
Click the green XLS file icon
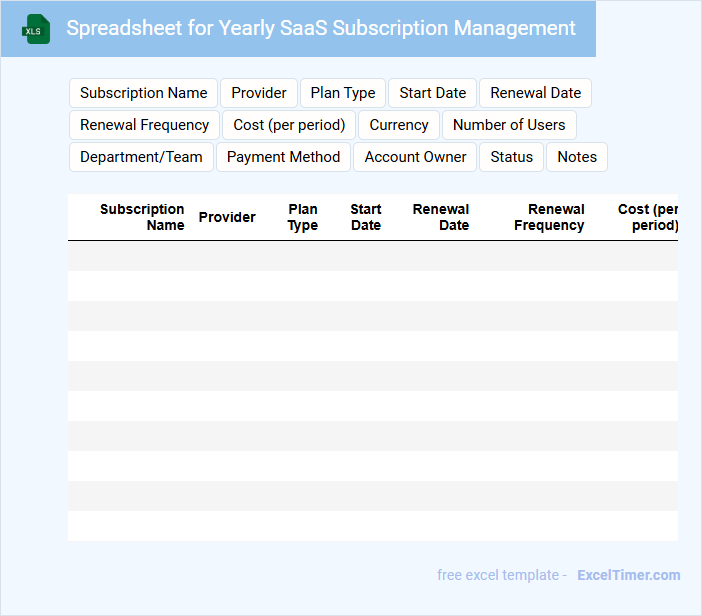click(36, 29)
